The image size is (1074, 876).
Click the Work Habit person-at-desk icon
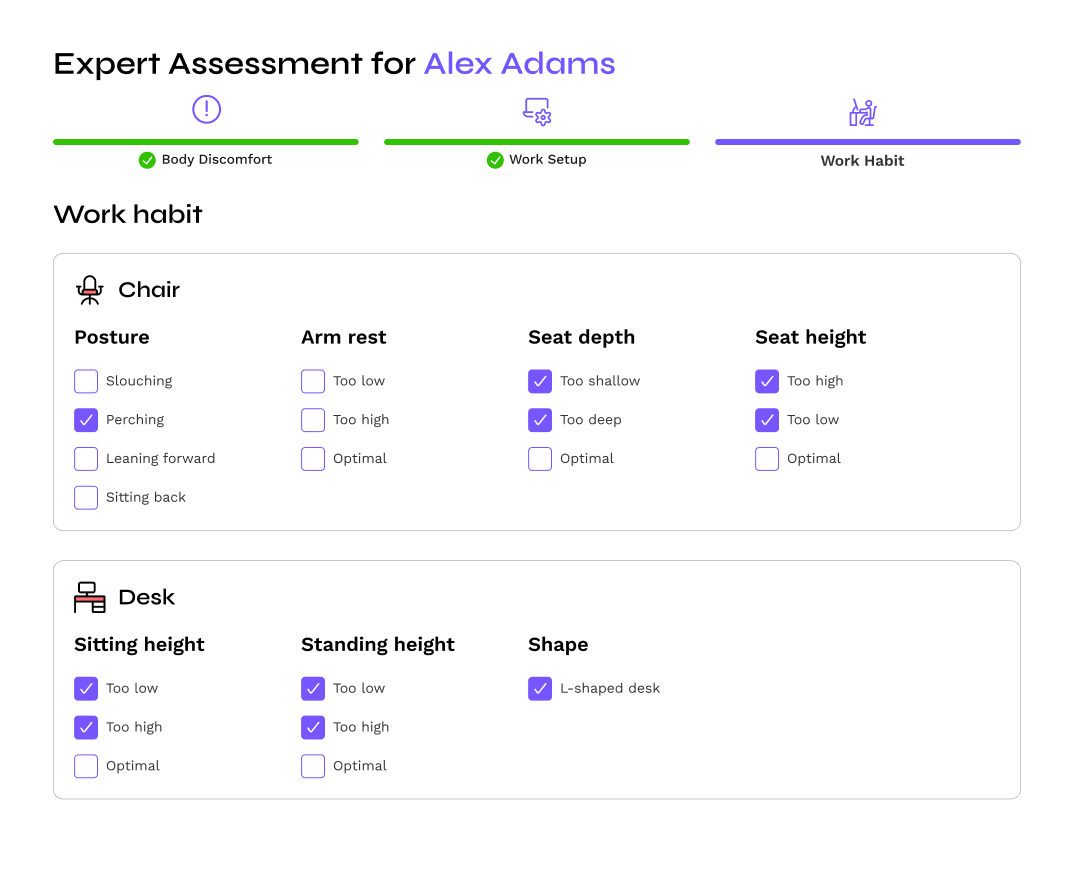point(863,112)
